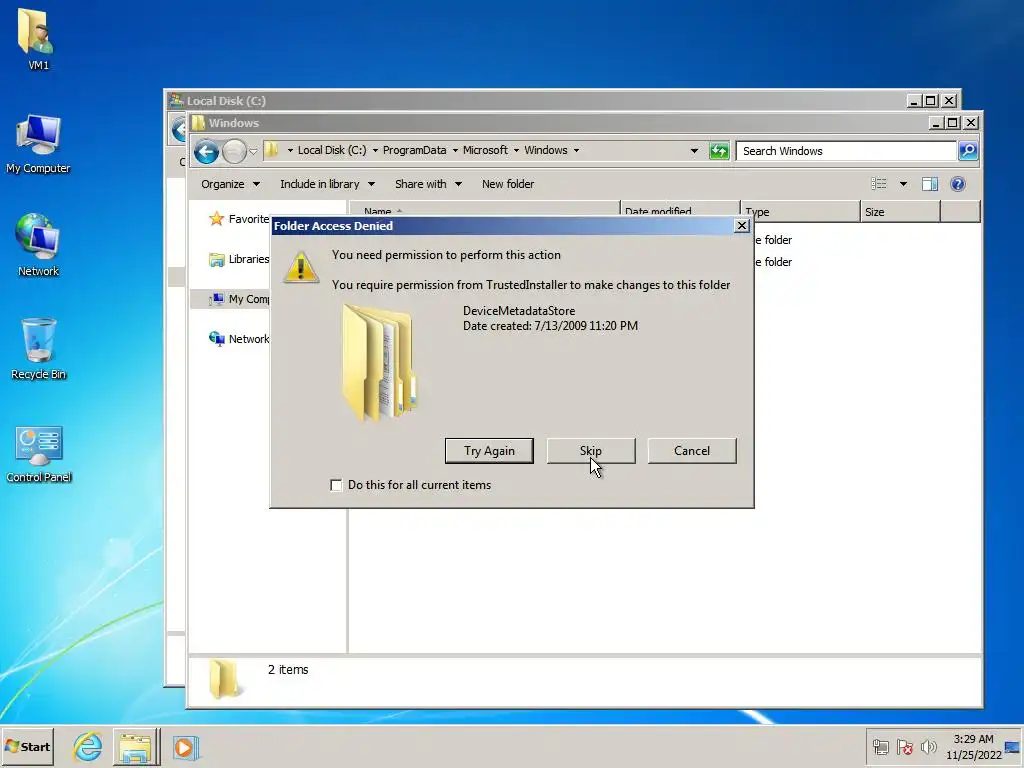Screen dimensions: 1024x768
Task: Sort by the Type column header
Action: [x=800, y=212]
